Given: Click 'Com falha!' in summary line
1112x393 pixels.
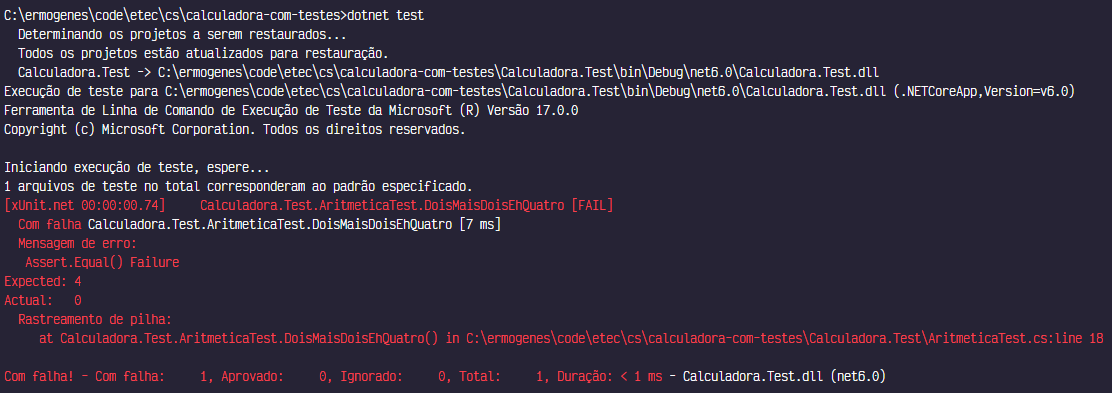Looking at the screenshot, I should [39, 377].
